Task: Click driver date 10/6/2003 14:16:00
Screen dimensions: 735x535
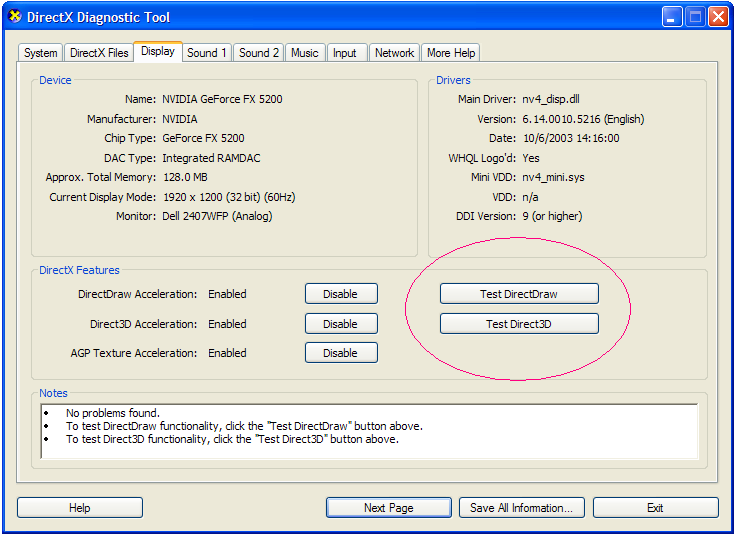Action: pos(570,138)
